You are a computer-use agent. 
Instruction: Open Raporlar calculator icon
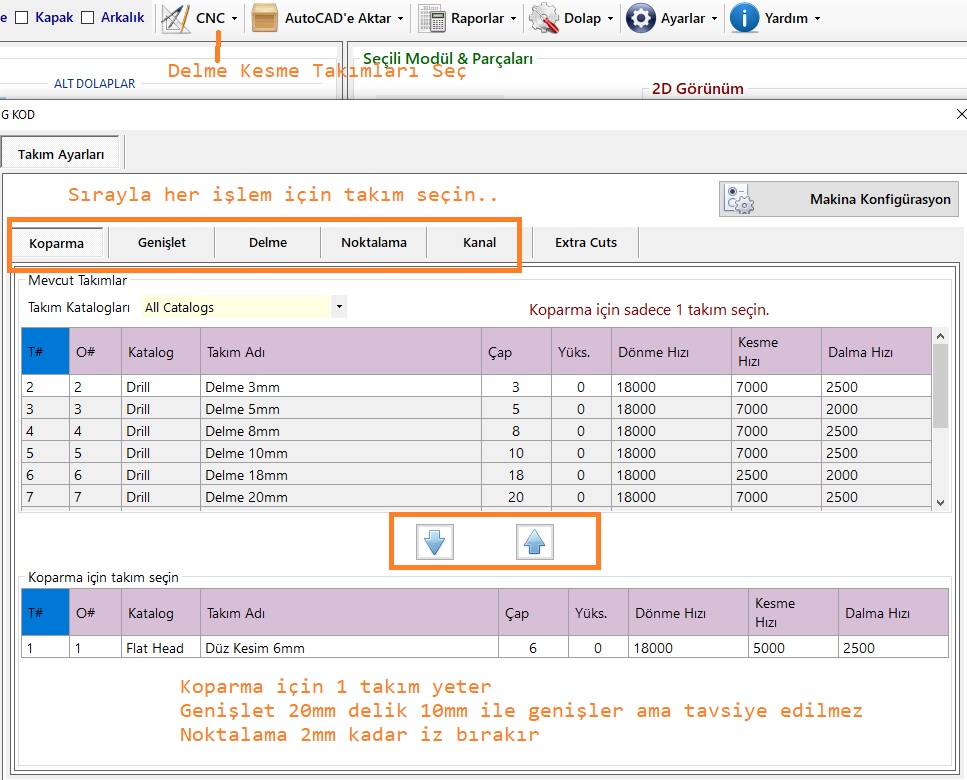tap(432, 18)
